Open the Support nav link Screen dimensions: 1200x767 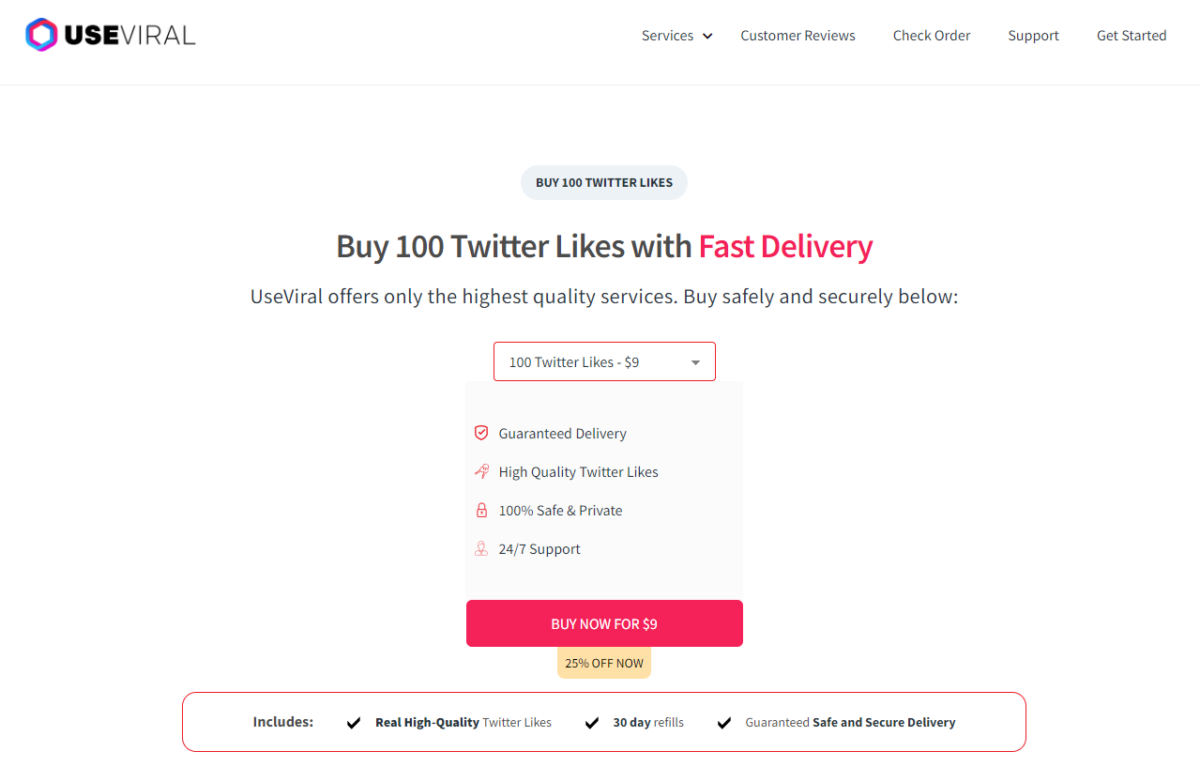click(x=1033, y=35)
